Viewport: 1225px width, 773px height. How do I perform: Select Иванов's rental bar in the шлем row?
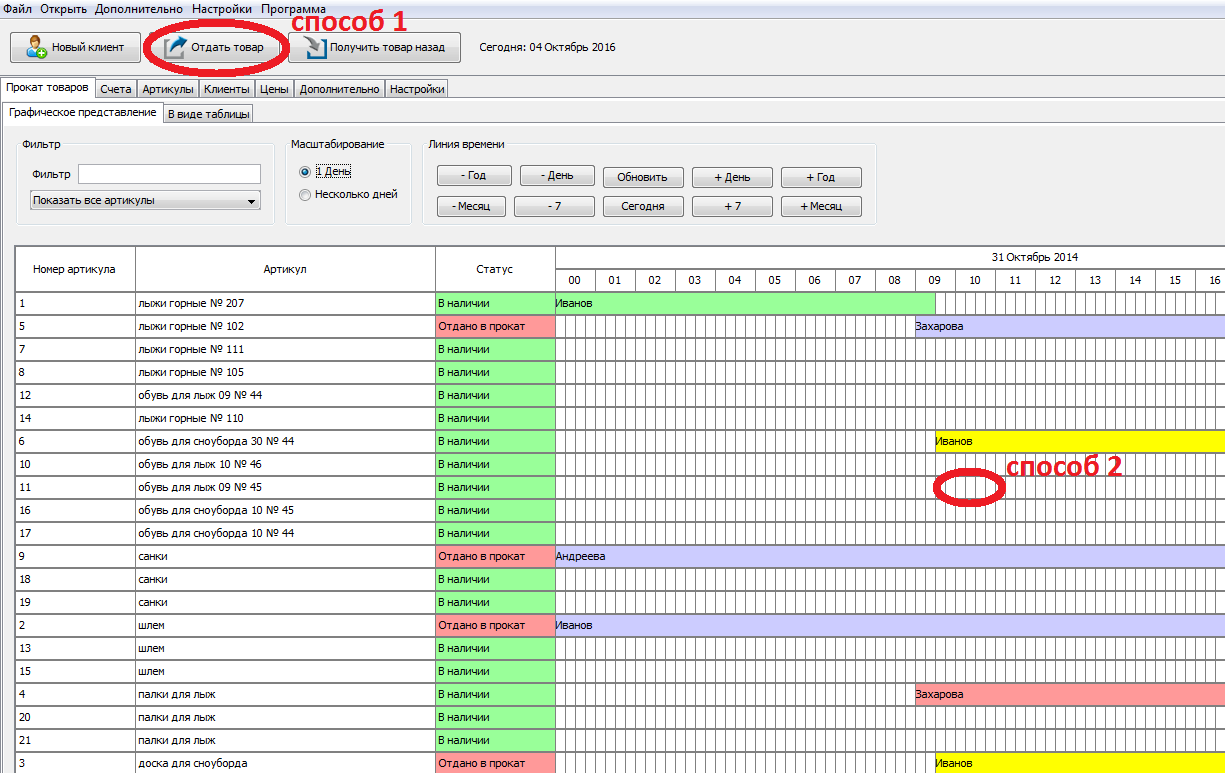coord(890,625)
